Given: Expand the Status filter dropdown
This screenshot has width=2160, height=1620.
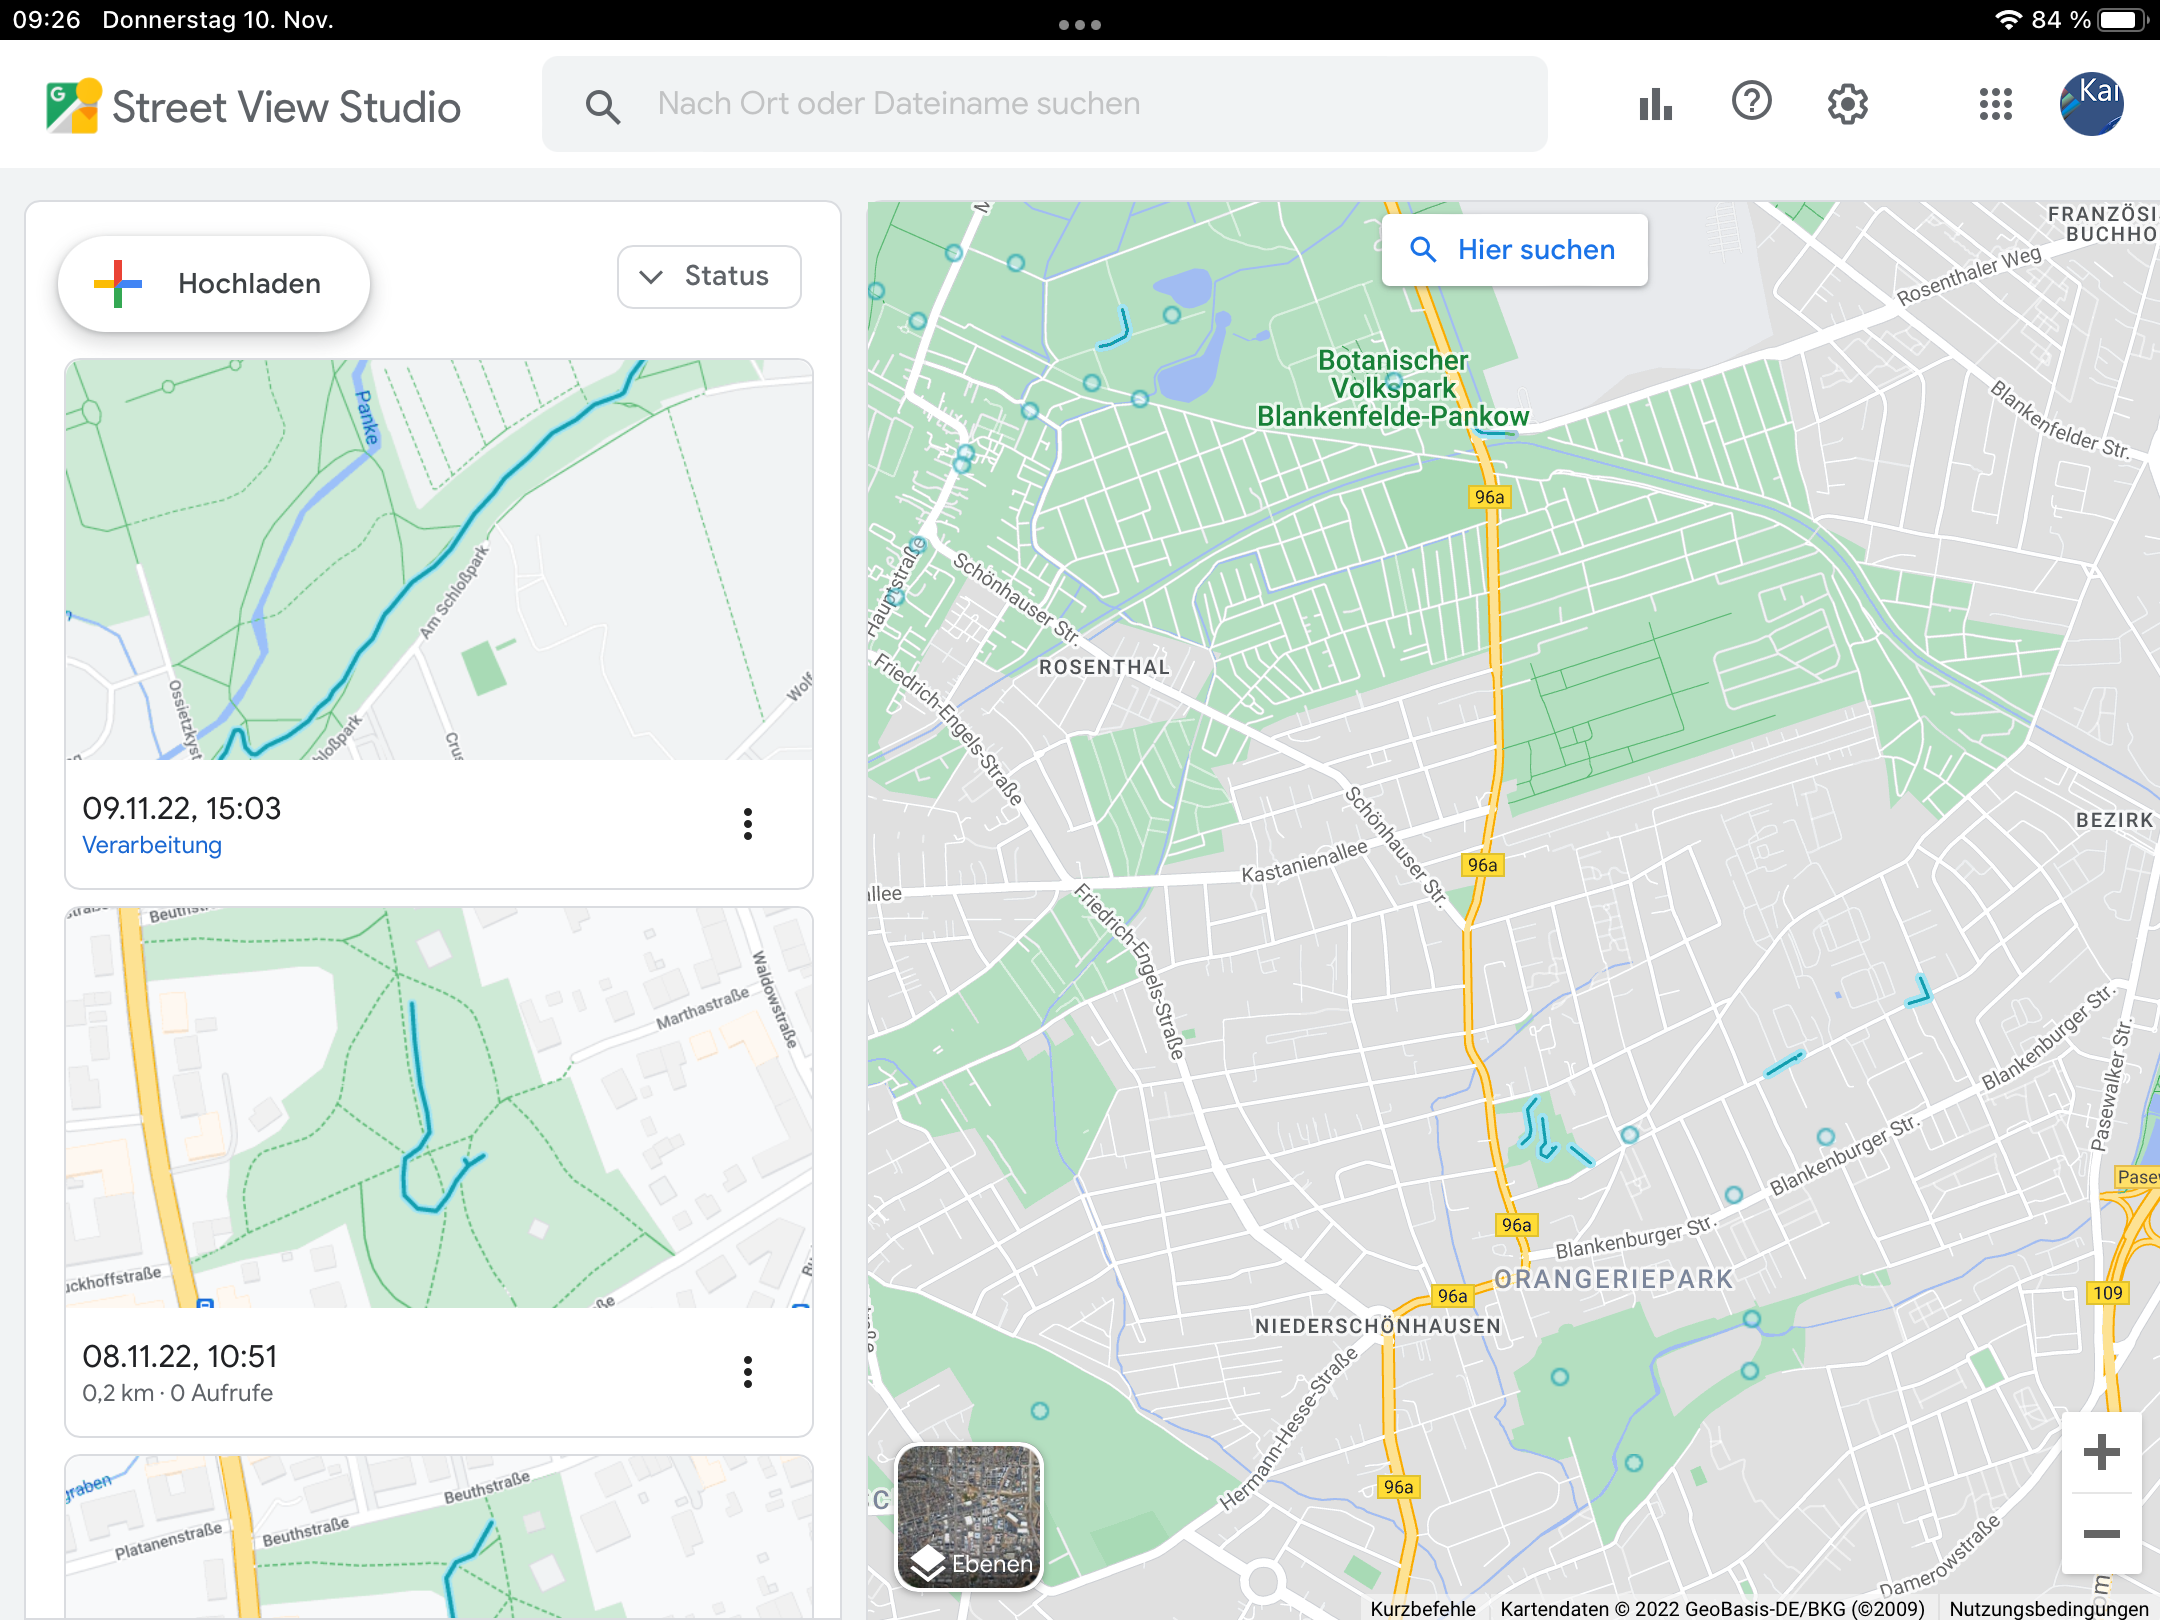Looking at the screenshot, I should 709,277.
